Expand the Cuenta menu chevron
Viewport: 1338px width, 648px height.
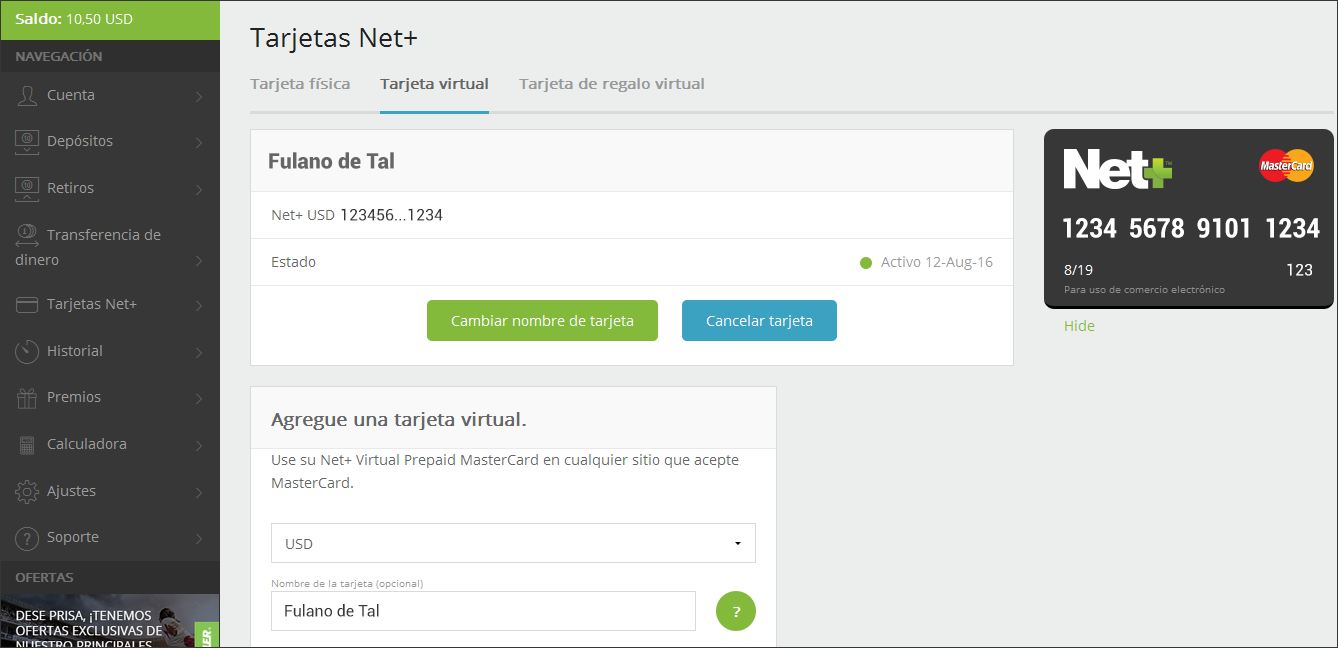tap(199, 96)
